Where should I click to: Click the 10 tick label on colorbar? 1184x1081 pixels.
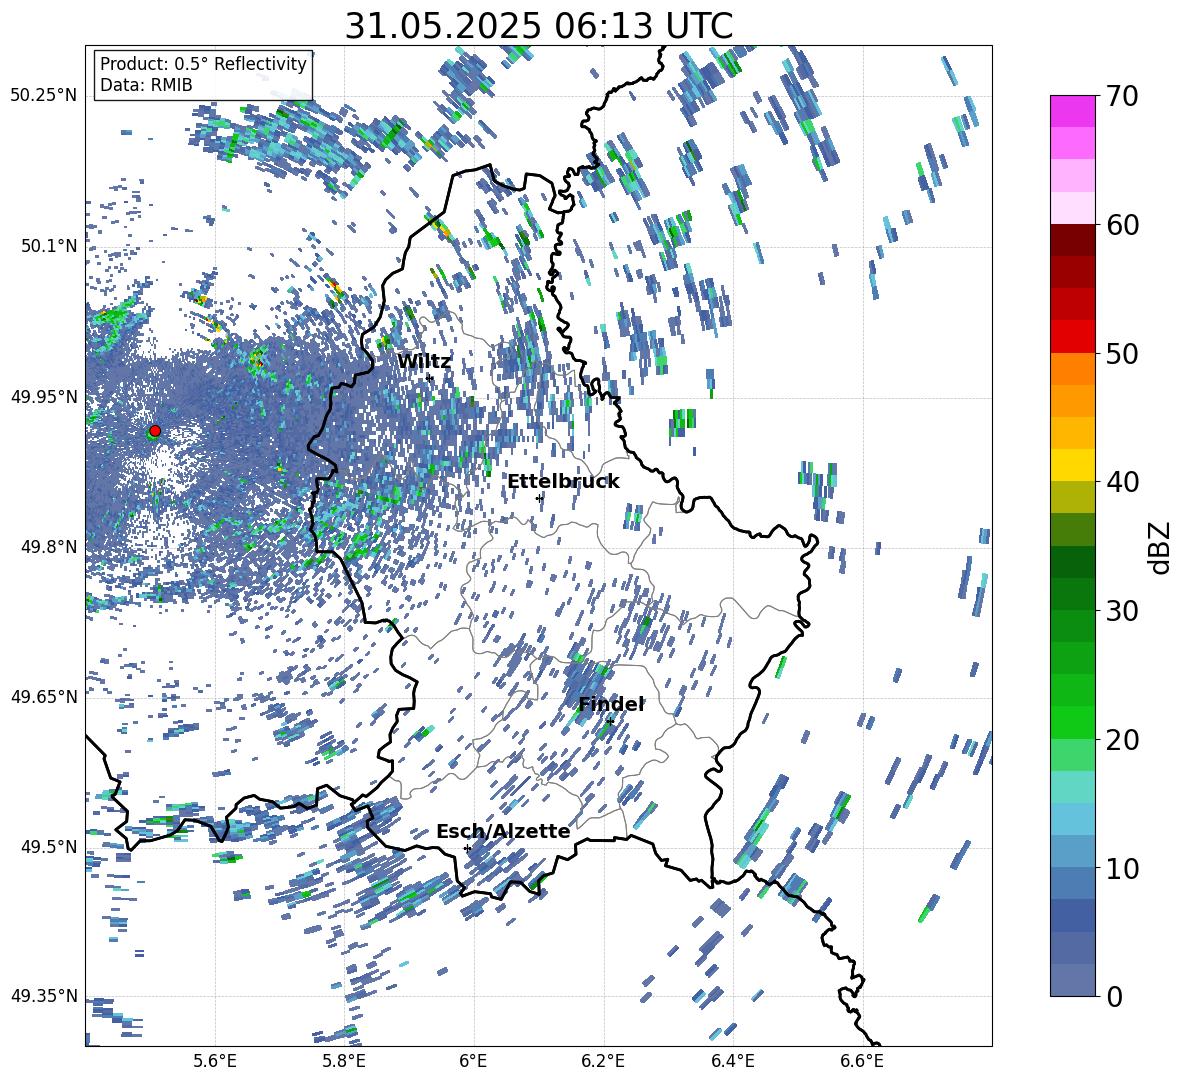pos(1122,868)
